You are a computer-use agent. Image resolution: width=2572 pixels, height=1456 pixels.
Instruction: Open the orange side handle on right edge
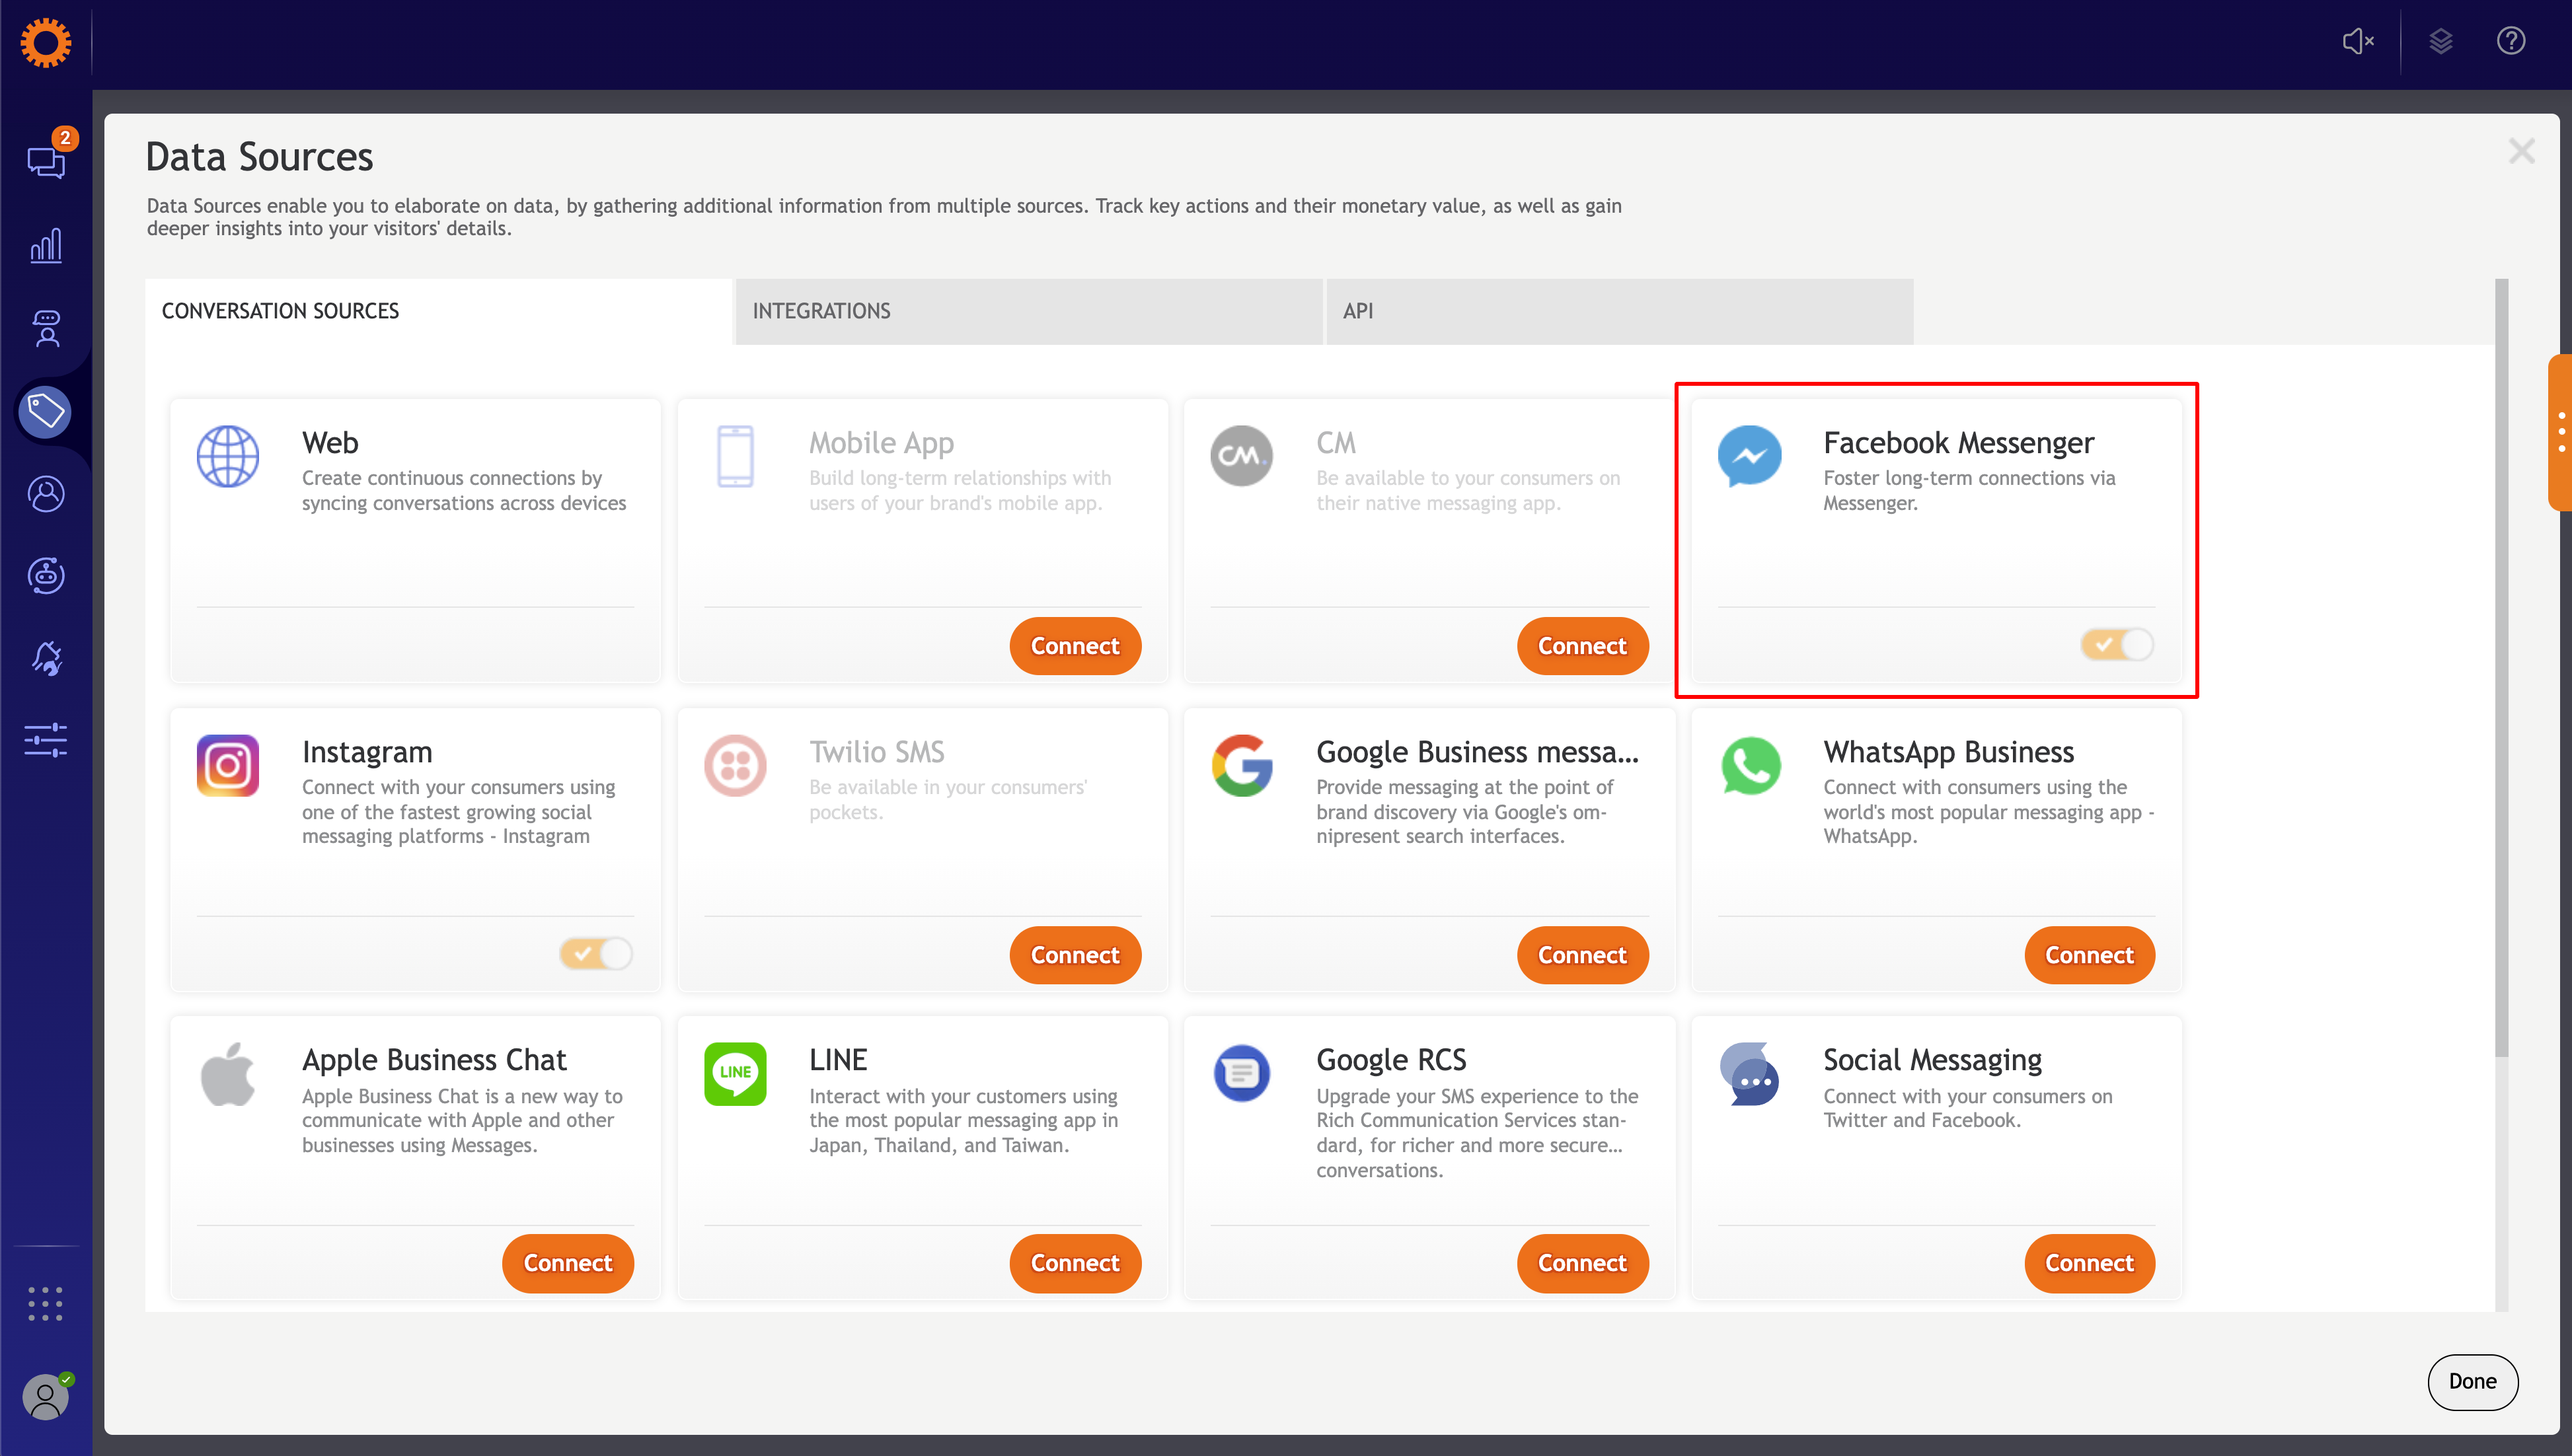[2560, 432]
